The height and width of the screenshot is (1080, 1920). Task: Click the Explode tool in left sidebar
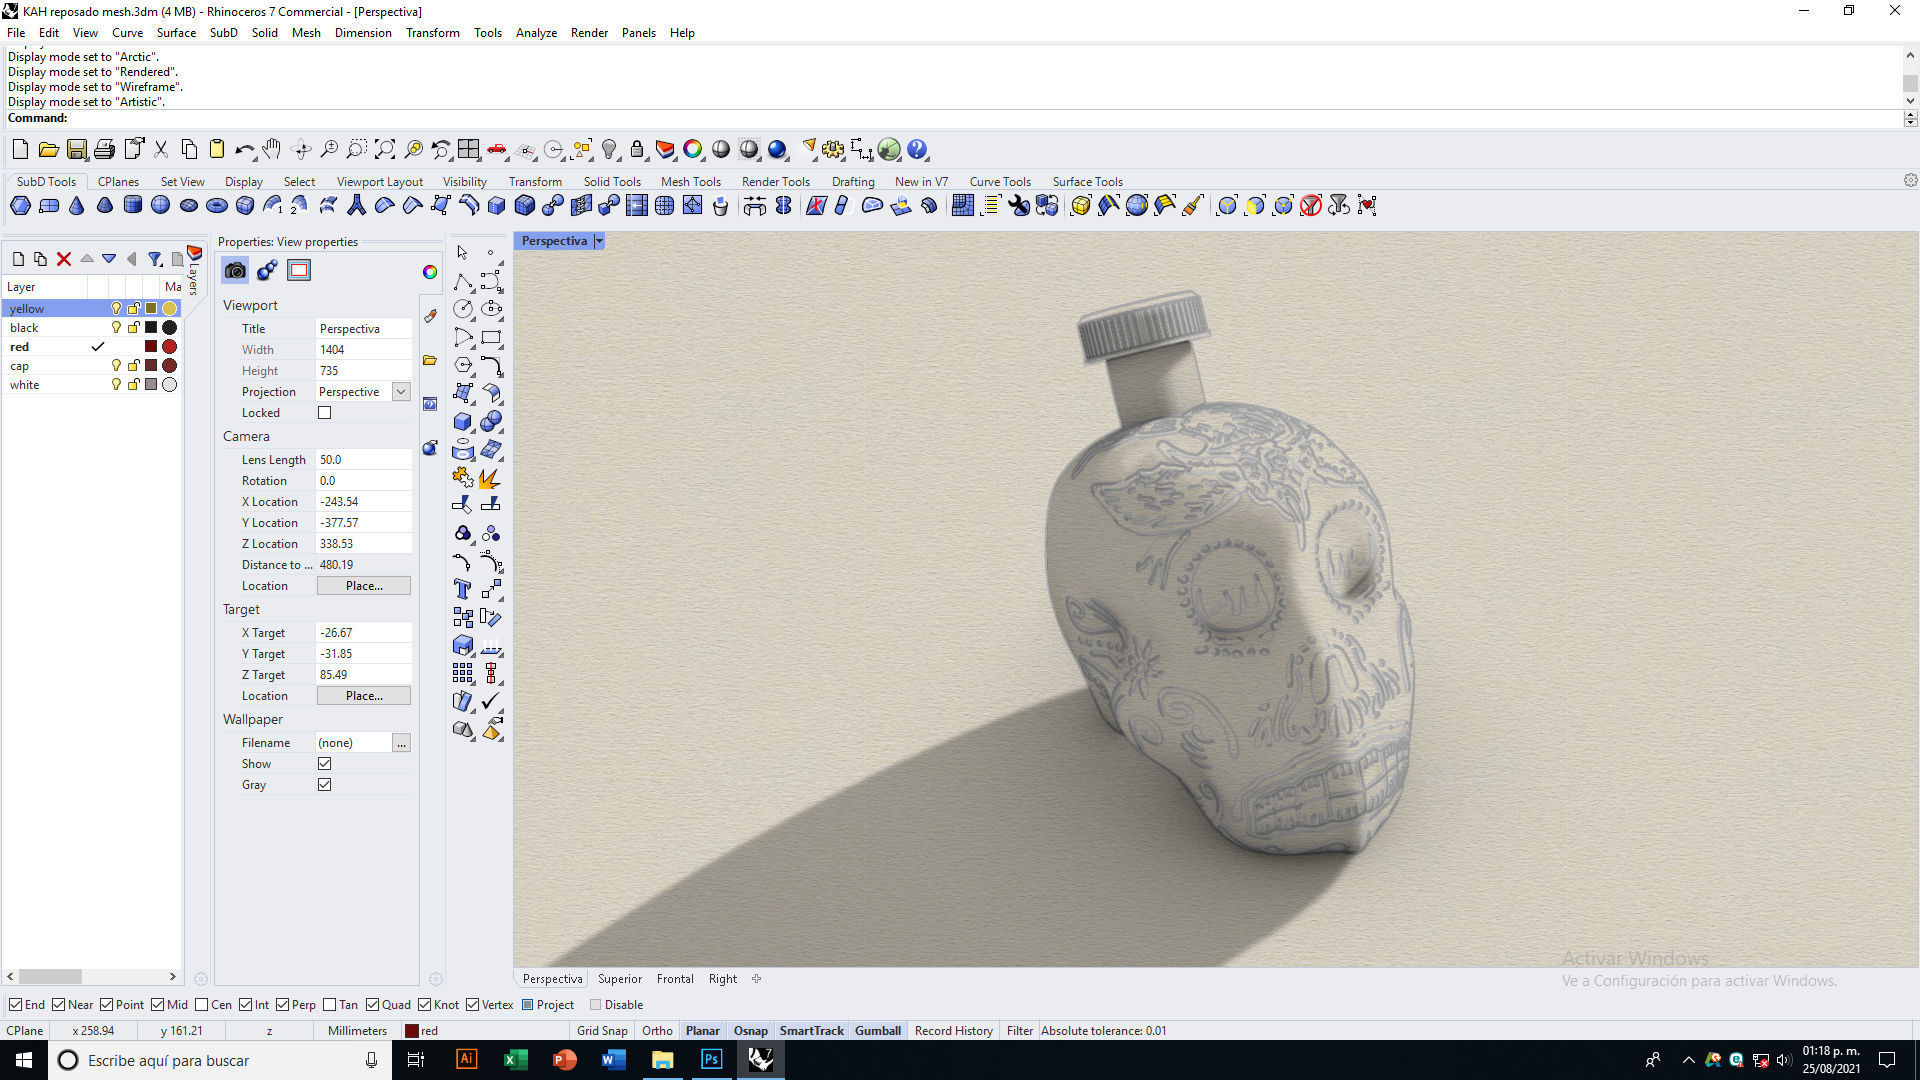point(490,479)
